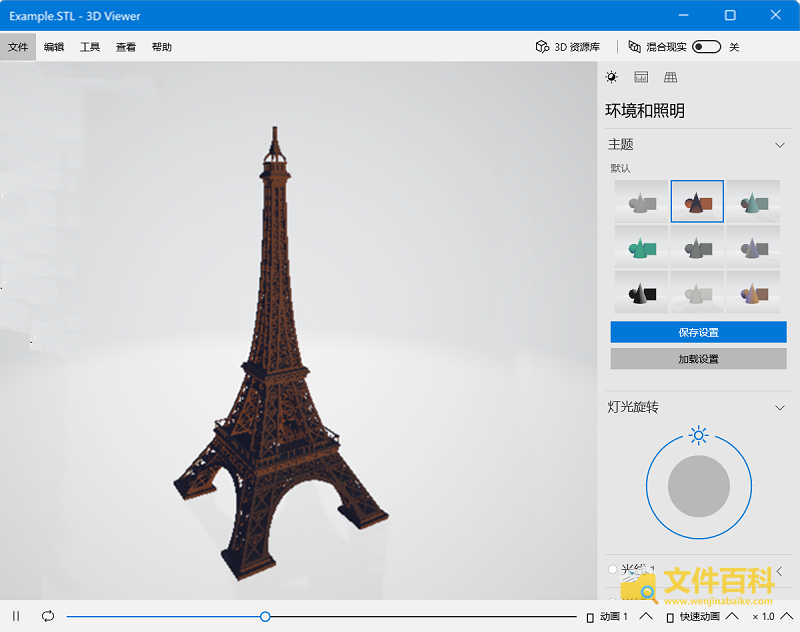Viewport: 800px width, 632px height.
Task: Open the 动画 1 animation dropdown
Action: [619, 617]
